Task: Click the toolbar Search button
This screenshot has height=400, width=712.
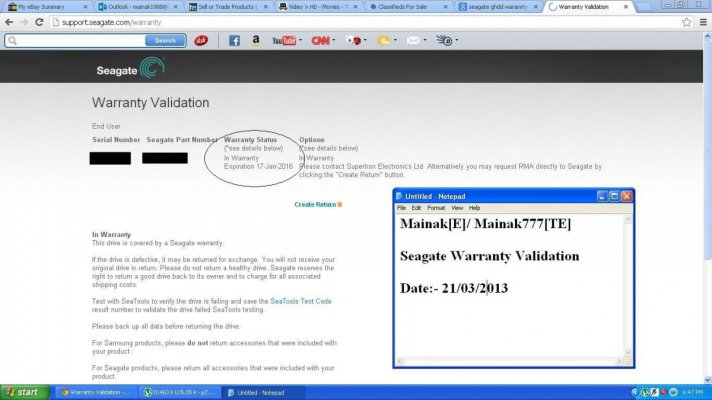Action: 165,40
